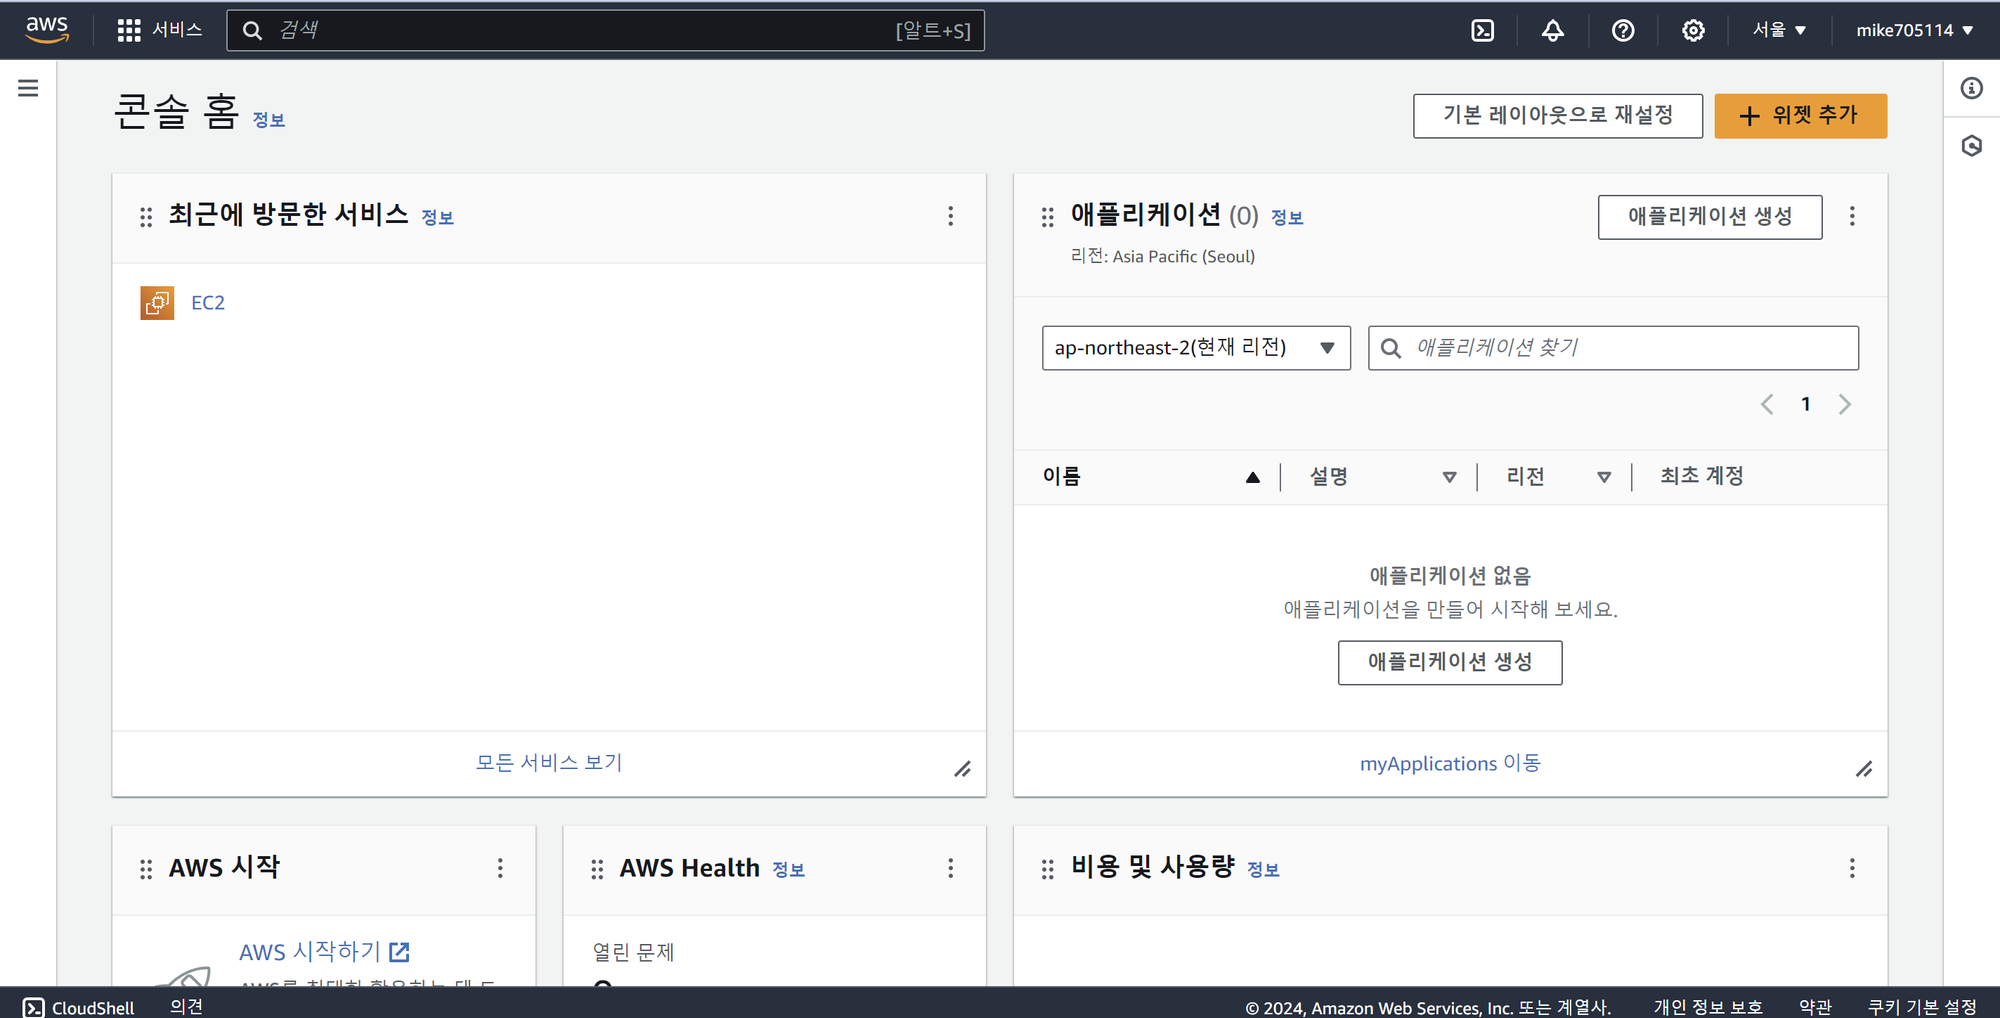Focus the 애플리케이션 찾기 search field
Image resolution: width=2000 pixels, height=1018 pixels.
[x=1613, y=348]
